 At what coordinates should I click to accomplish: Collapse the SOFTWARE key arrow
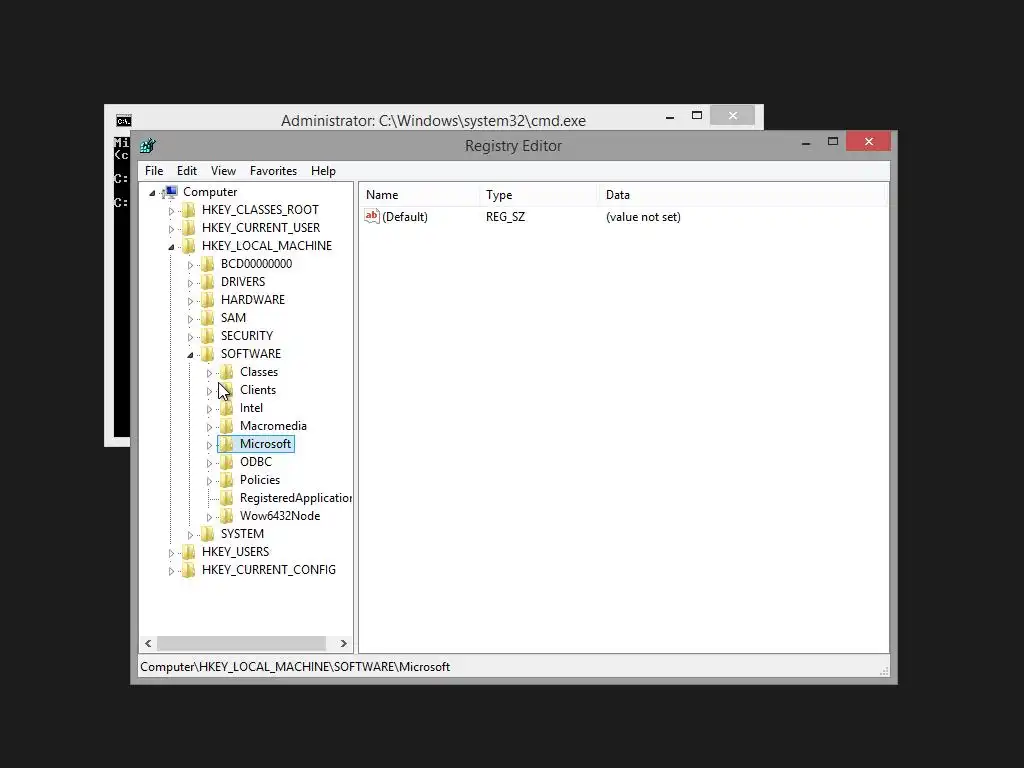tap(190, 355)
